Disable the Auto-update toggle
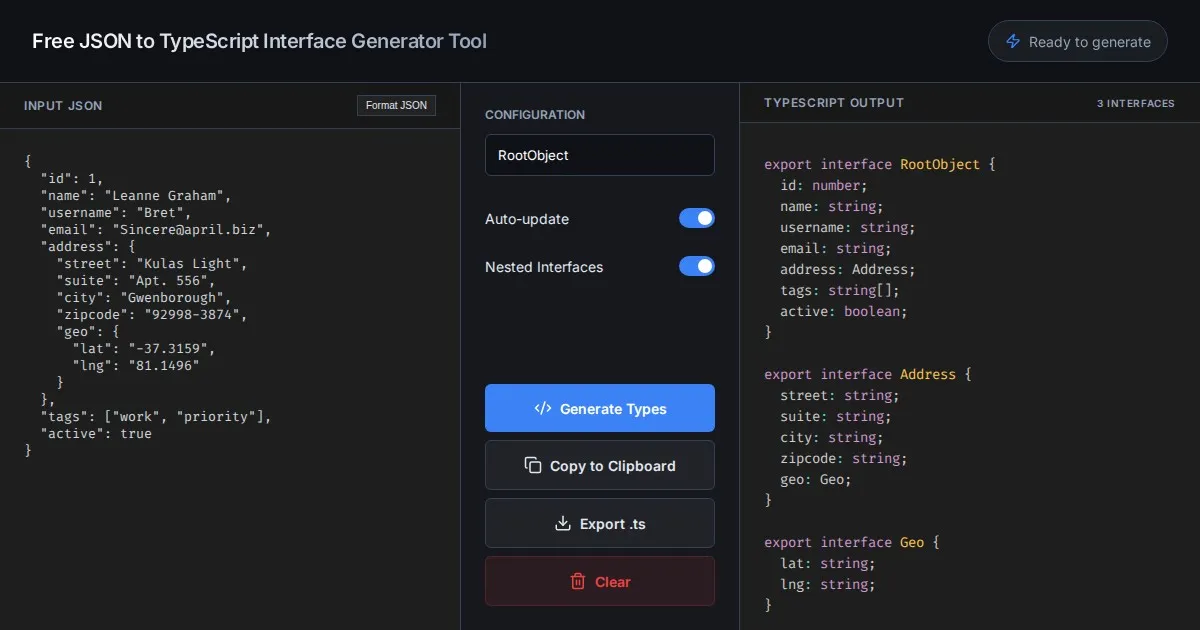This screenshot has height=630, width=1200. click(x=697, y=218)
